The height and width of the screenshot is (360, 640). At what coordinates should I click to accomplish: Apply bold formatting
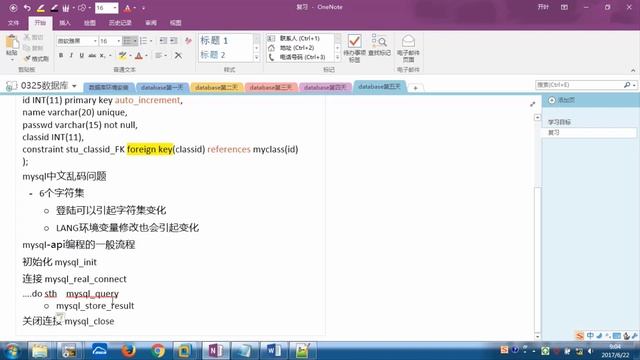coord(61,56)
